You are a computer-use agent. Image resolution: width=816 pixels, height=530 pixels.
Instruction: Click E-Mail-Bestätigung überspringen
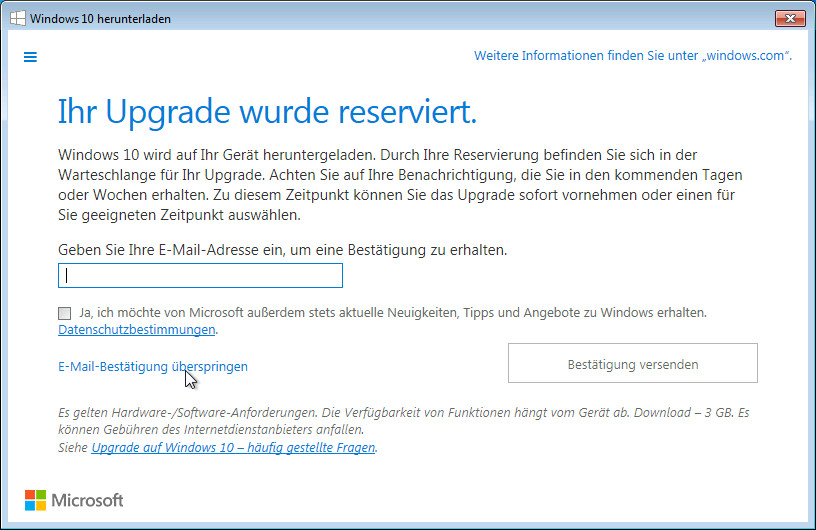[x=153, y=367]
